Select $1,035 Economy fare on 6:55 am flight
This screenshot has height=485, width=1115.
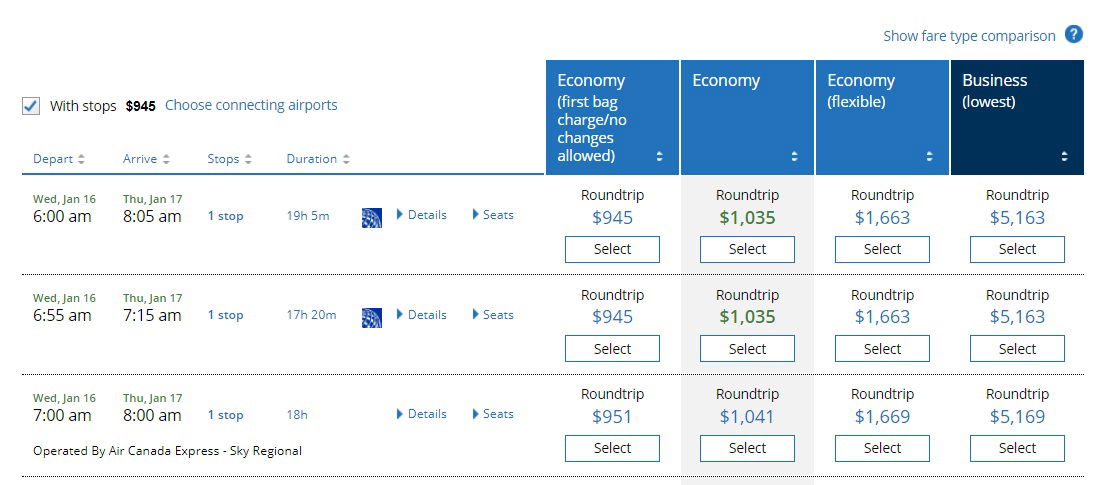(x=747, y=349)
